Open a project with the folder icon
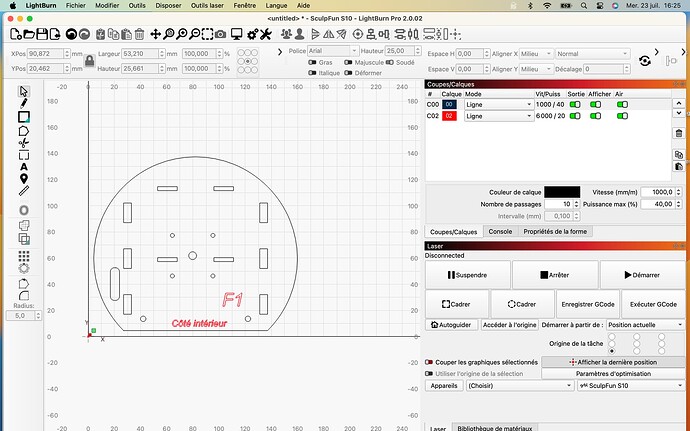This screenshot has height=431, width=690. pos(29,34)
